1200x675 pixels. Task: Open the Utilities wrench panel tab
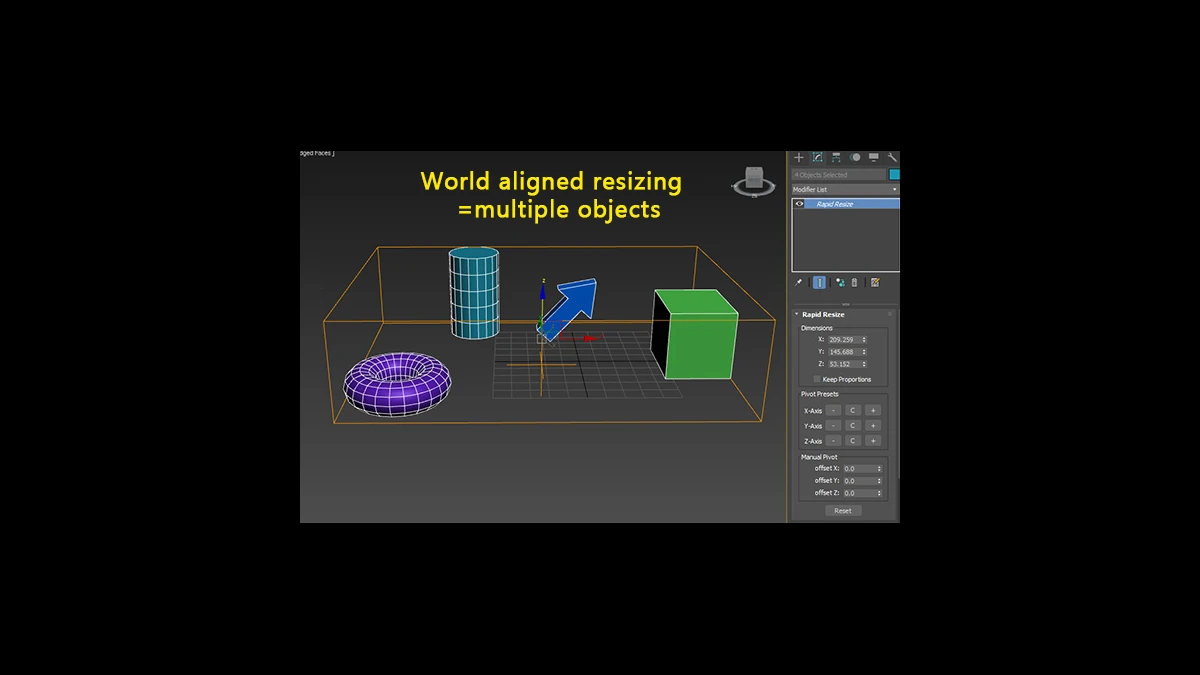(x=892, y=158)
